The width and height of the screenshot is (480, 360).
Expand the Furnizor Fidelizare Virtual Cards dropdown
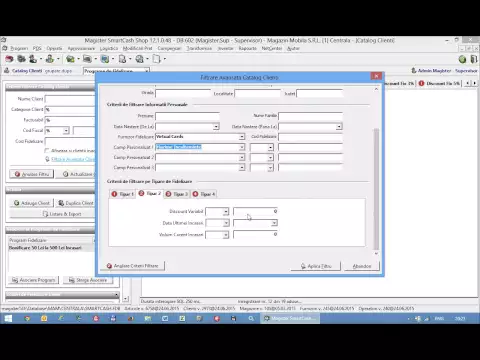(x=241, y=137)
